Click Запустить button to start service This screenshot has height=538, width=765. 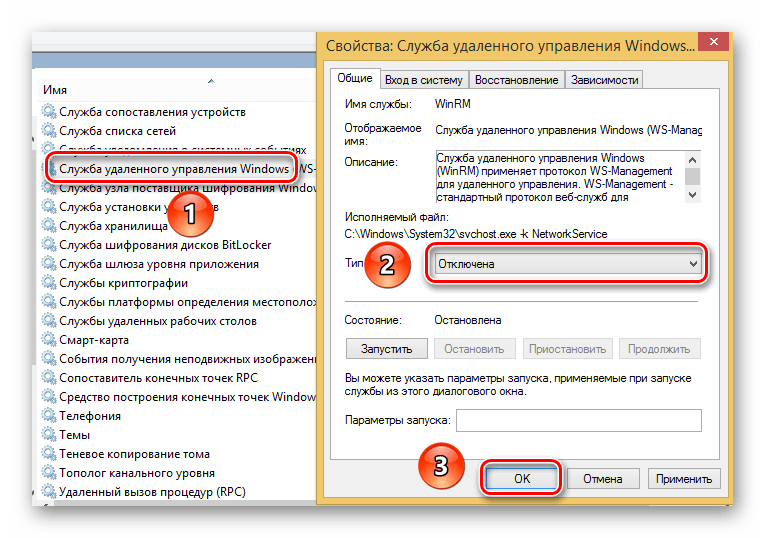click(386, 349)
